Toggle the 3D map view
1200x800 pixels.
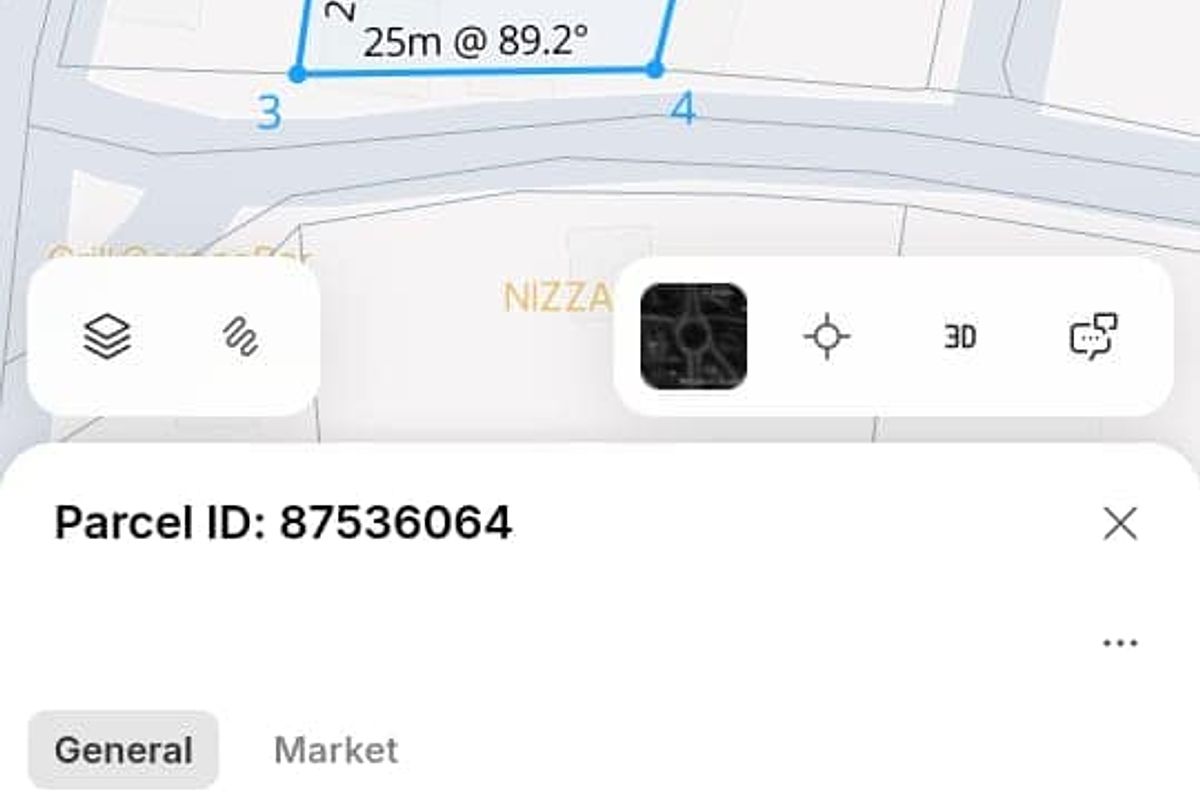[960, 337]
